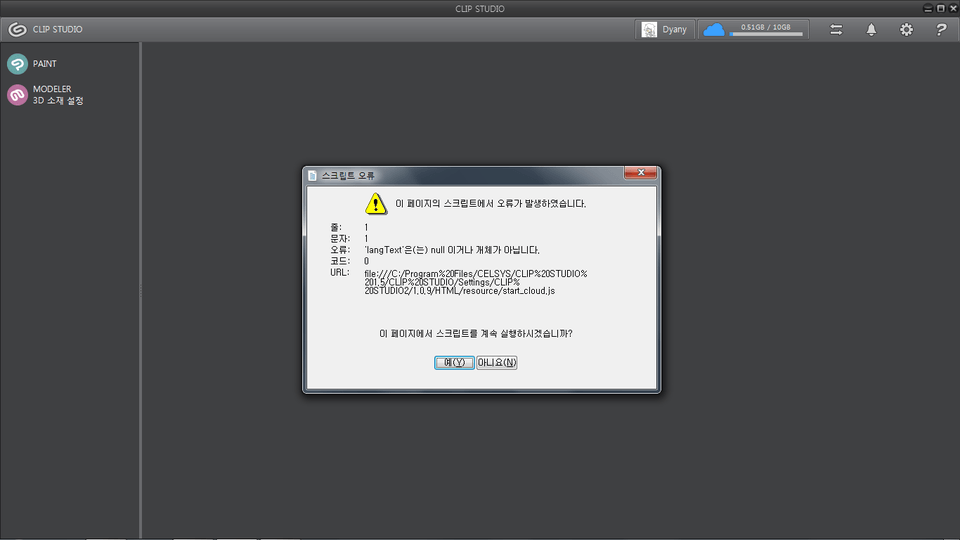960x540 pixels.
Task: Click the yellow warning icon
Action: point(376,203)
